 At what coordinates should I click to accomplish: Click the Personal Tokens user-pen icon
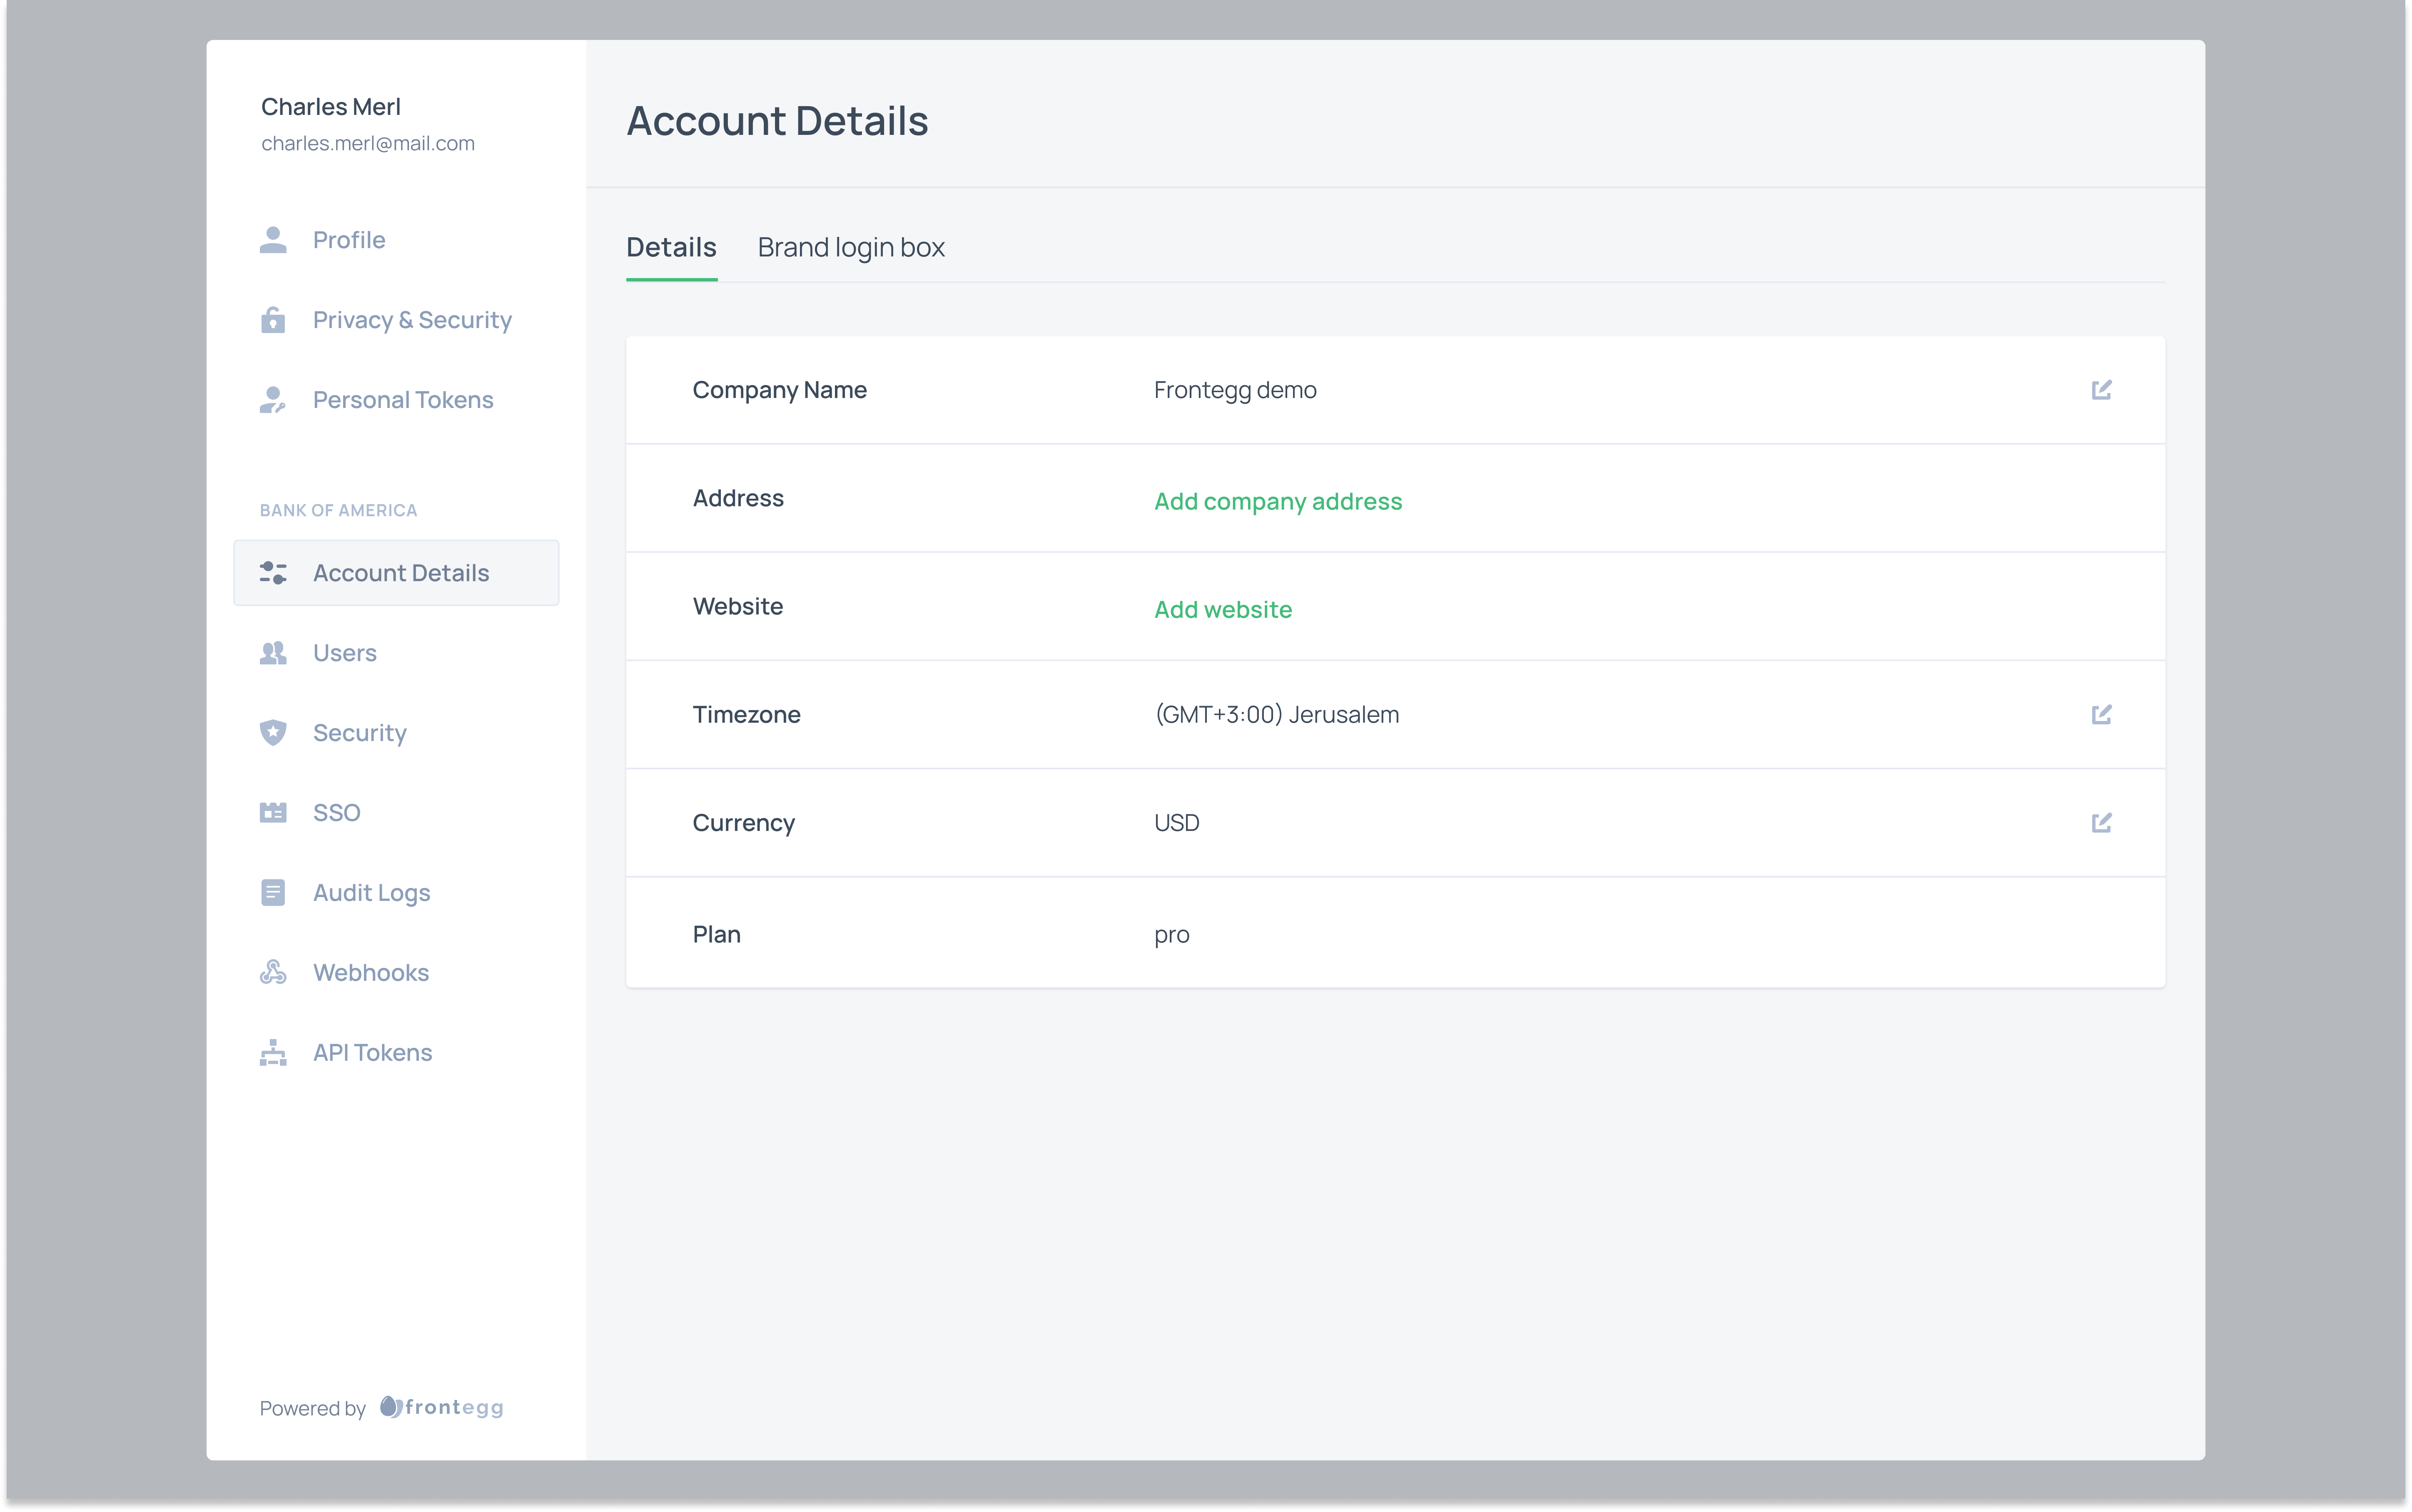click(273, 400)
